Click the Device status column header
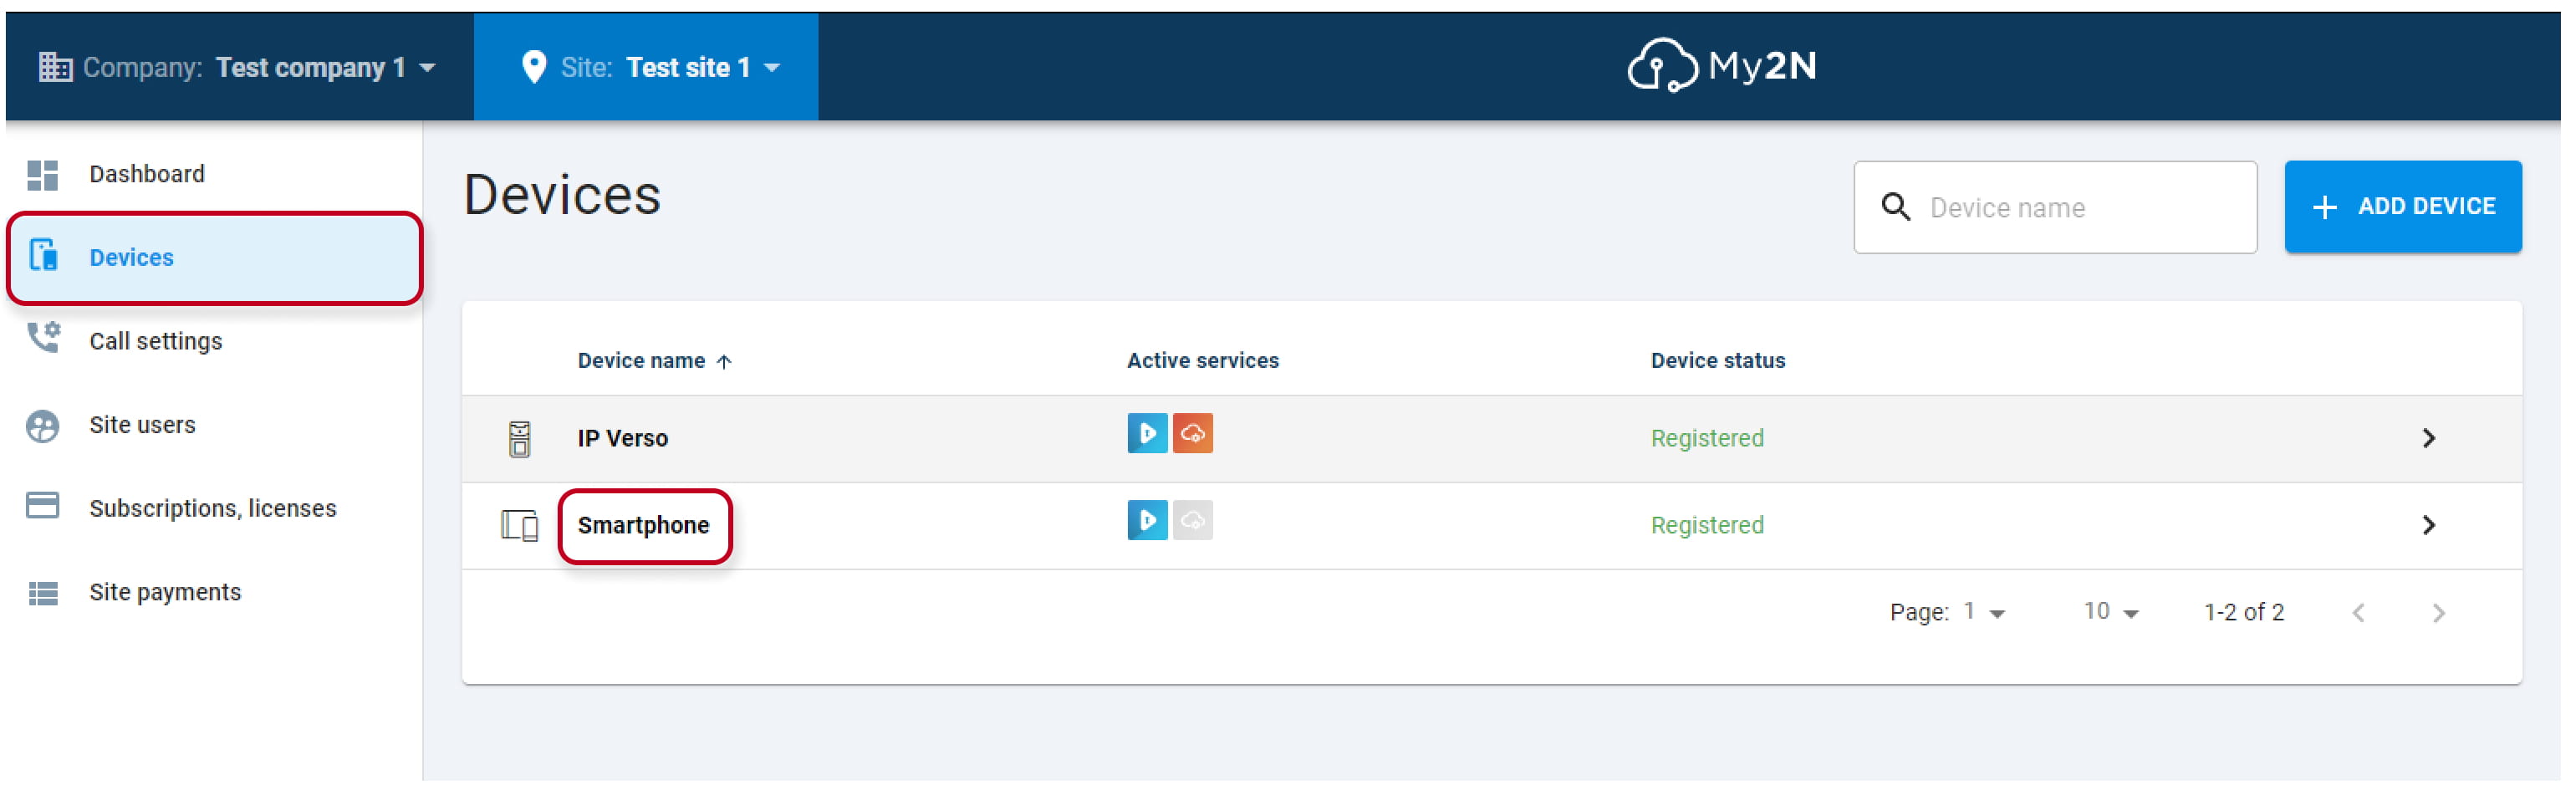Viewport: 2576px width, 796px height. 1717,361
